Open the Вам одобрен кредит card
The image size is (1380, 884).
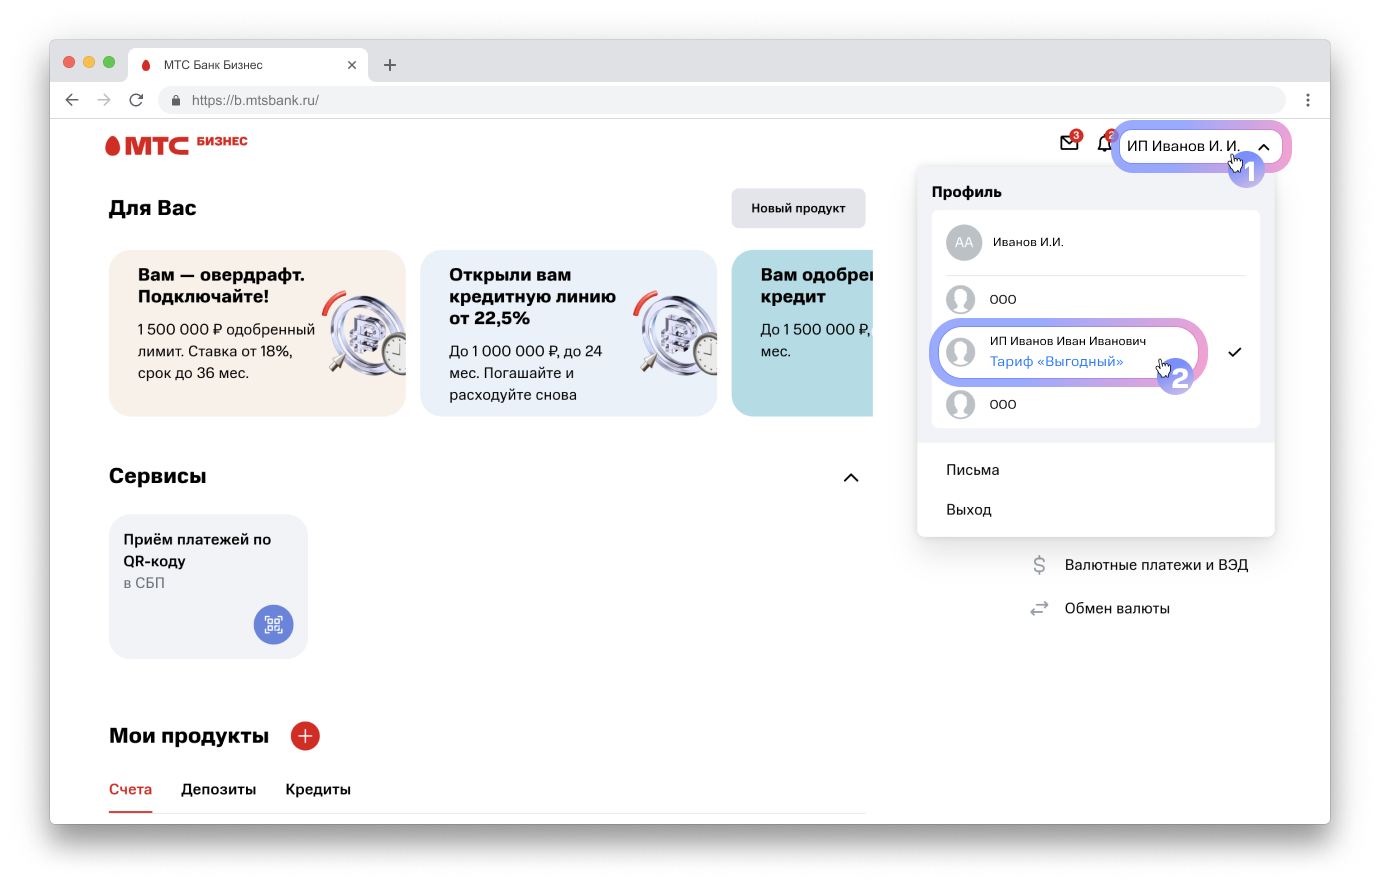[x=802, y=333]
